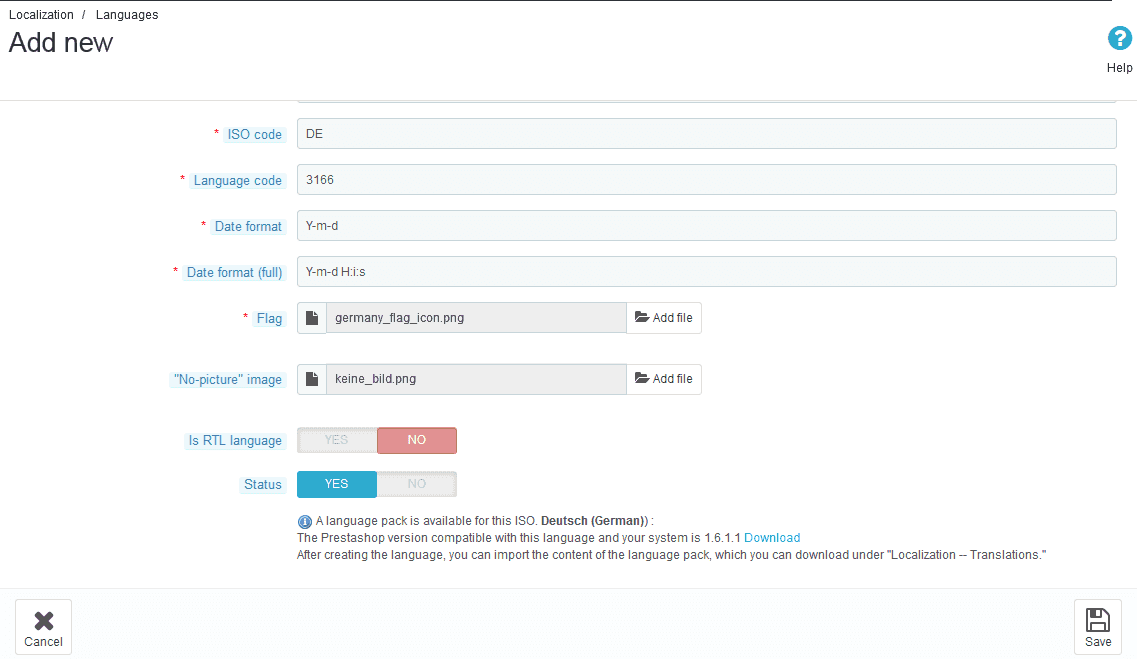The image size is (1137, 659).
Task: Click the Help question mark icon
Action: click(1119, 39)
